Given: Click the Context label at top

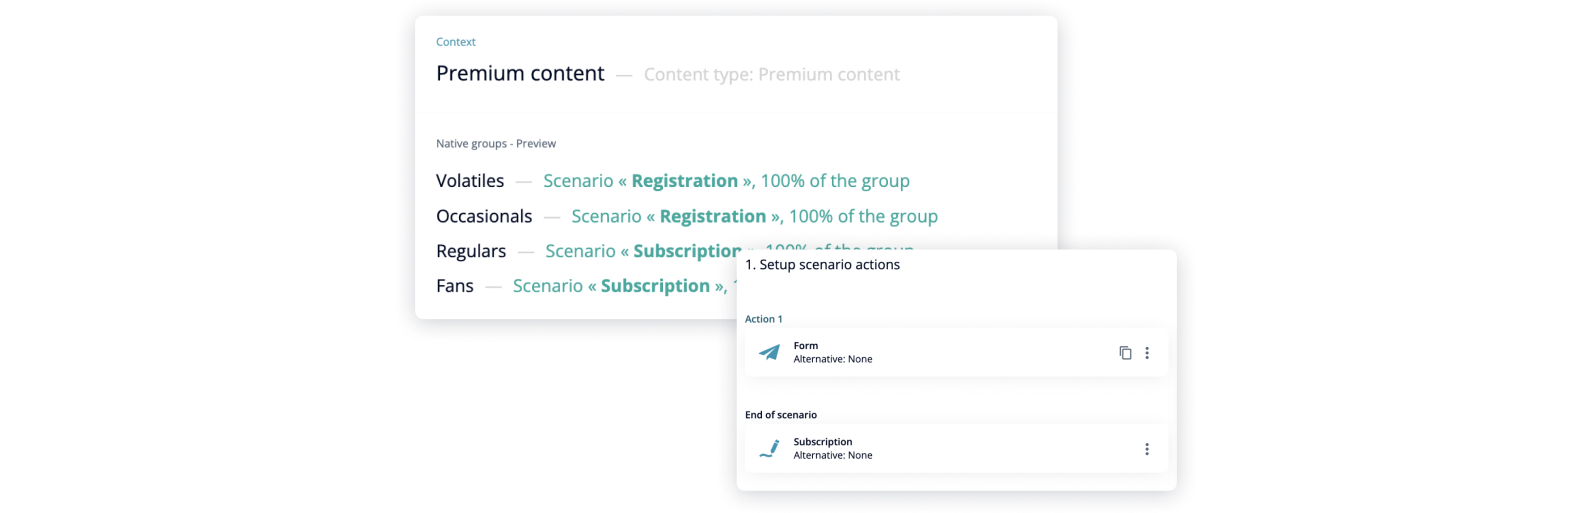Looking at the screenshot, I should coord(456,42).
